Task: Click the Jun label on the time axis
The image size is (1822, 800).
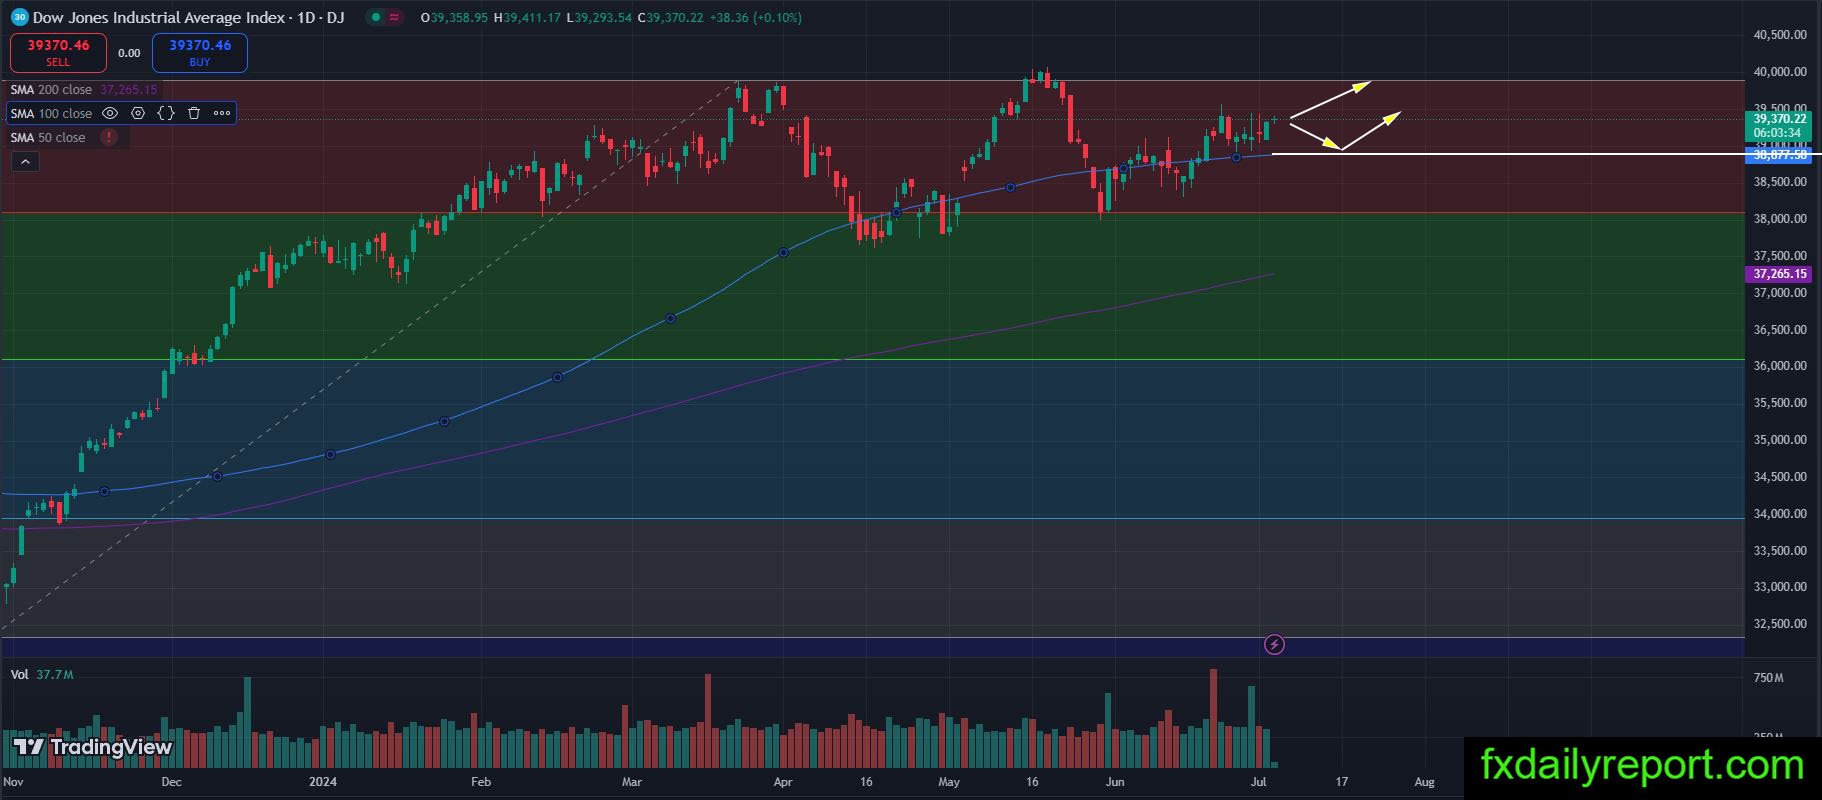Action: 1115,782
